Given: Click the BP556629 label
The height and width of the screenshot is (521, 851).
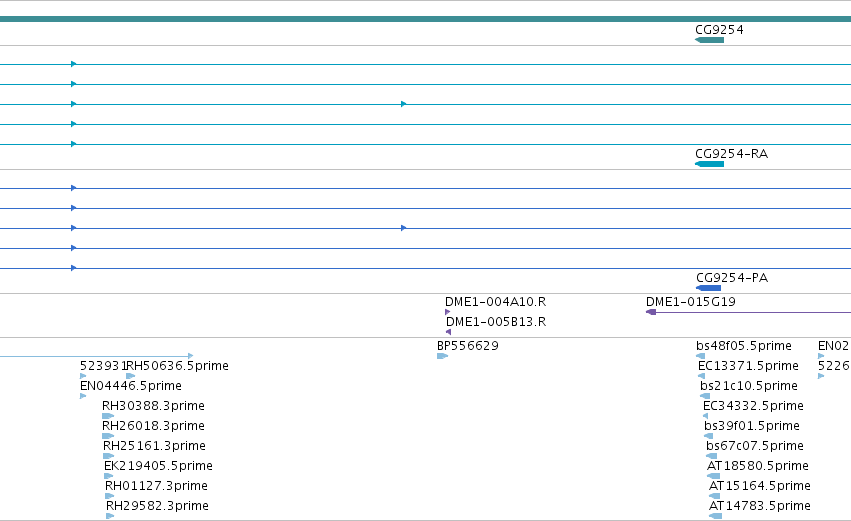Looking at the screenshot, I should (468, 346).
